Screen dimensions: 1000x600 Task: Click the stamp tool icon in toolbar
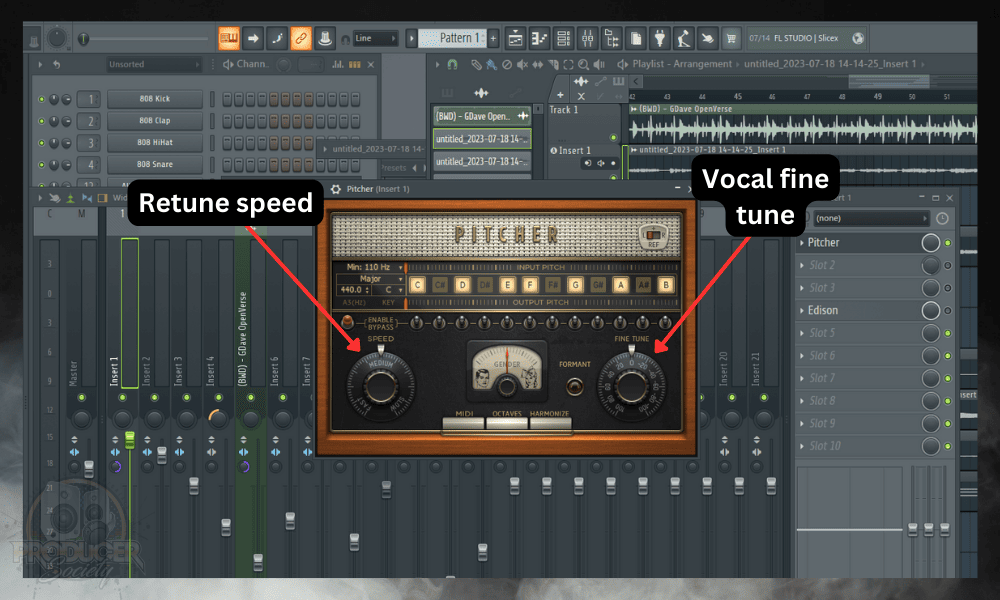[x=325, y=38]
